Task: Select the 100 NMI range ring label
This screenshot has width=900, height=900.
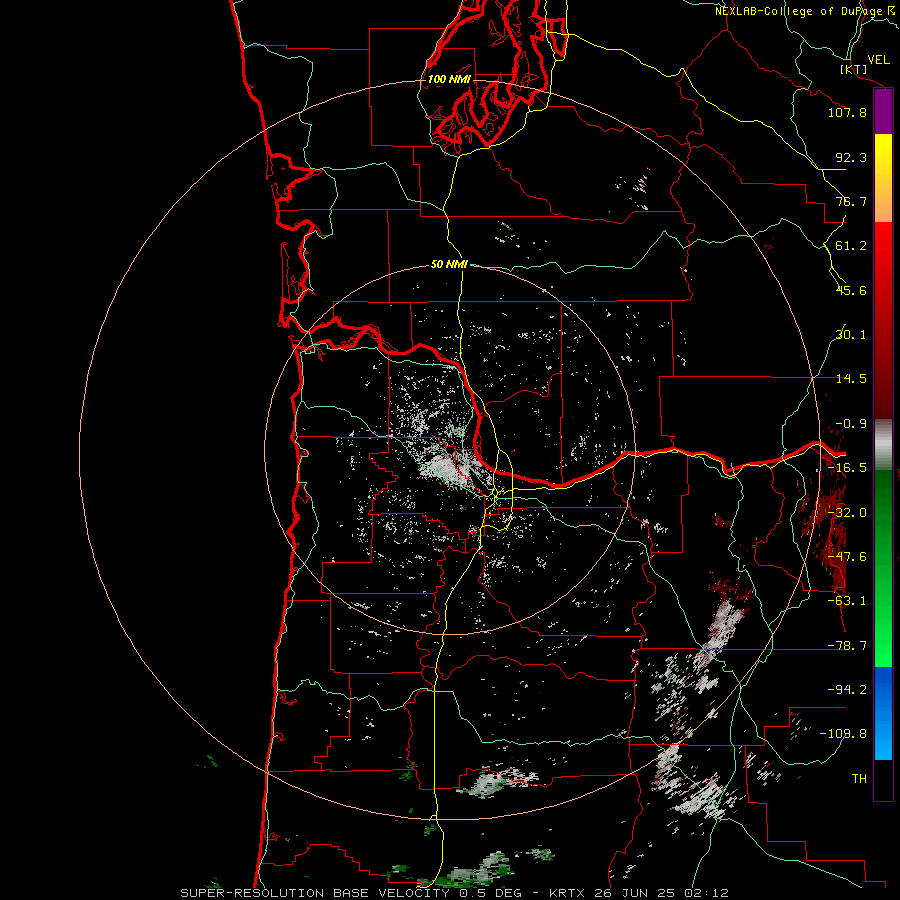Action: tap(449, 79)
